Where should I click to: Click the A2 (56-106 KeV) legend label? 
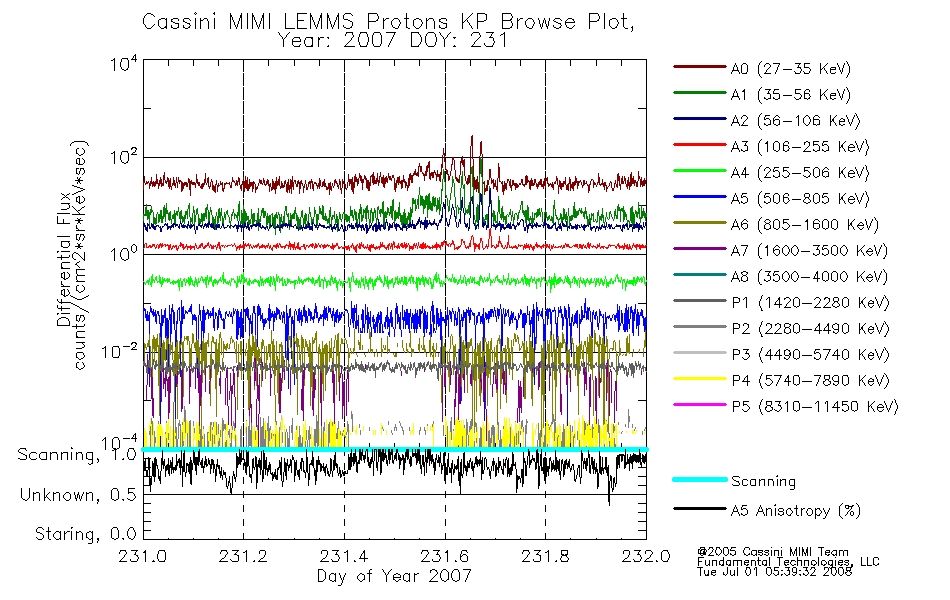pos(796,121)
